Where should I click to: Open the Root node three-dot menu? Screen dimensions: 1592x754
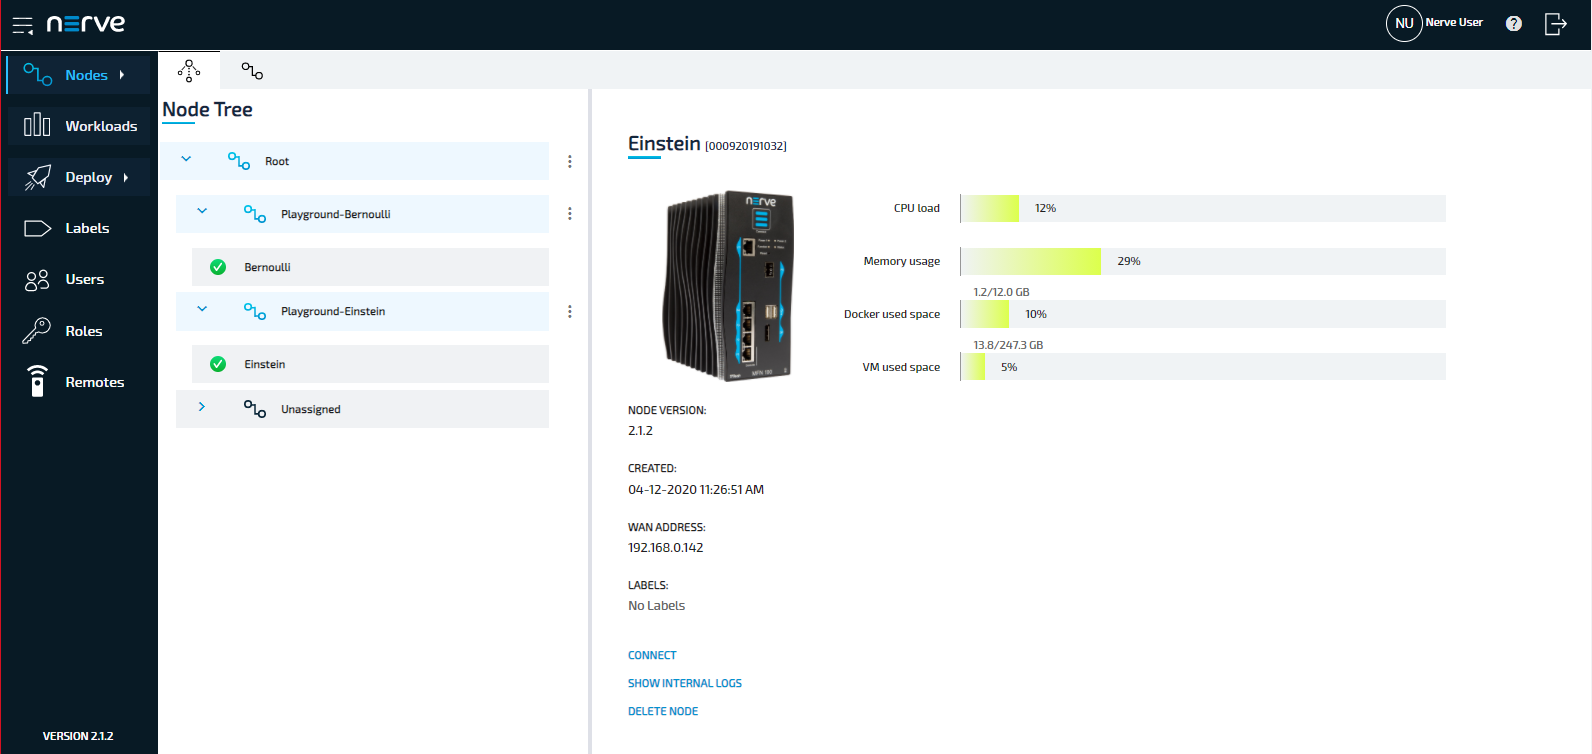click(570, 162)
